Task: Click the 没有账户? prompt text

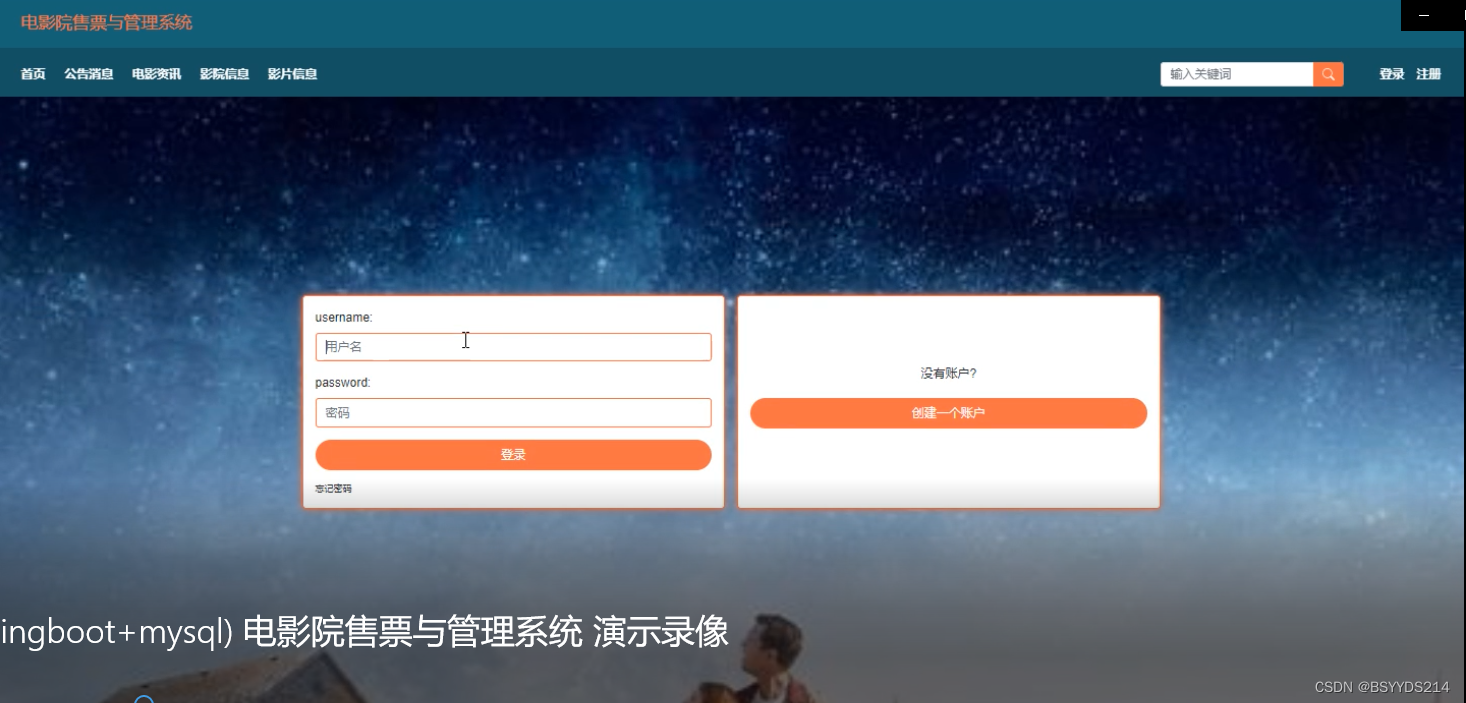Action: [948, 373]
